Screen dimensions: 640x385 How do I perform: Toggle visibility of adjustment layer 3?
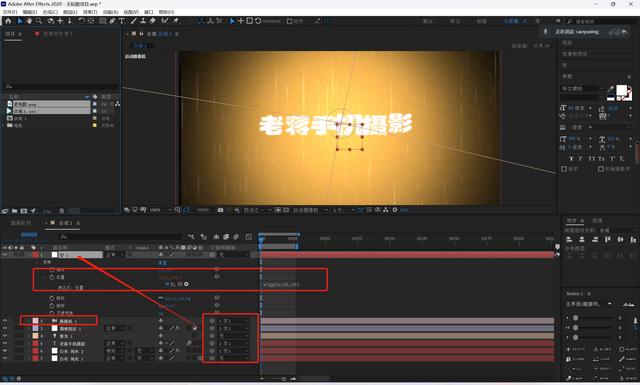pyautogui.click(x=5, y=328)
